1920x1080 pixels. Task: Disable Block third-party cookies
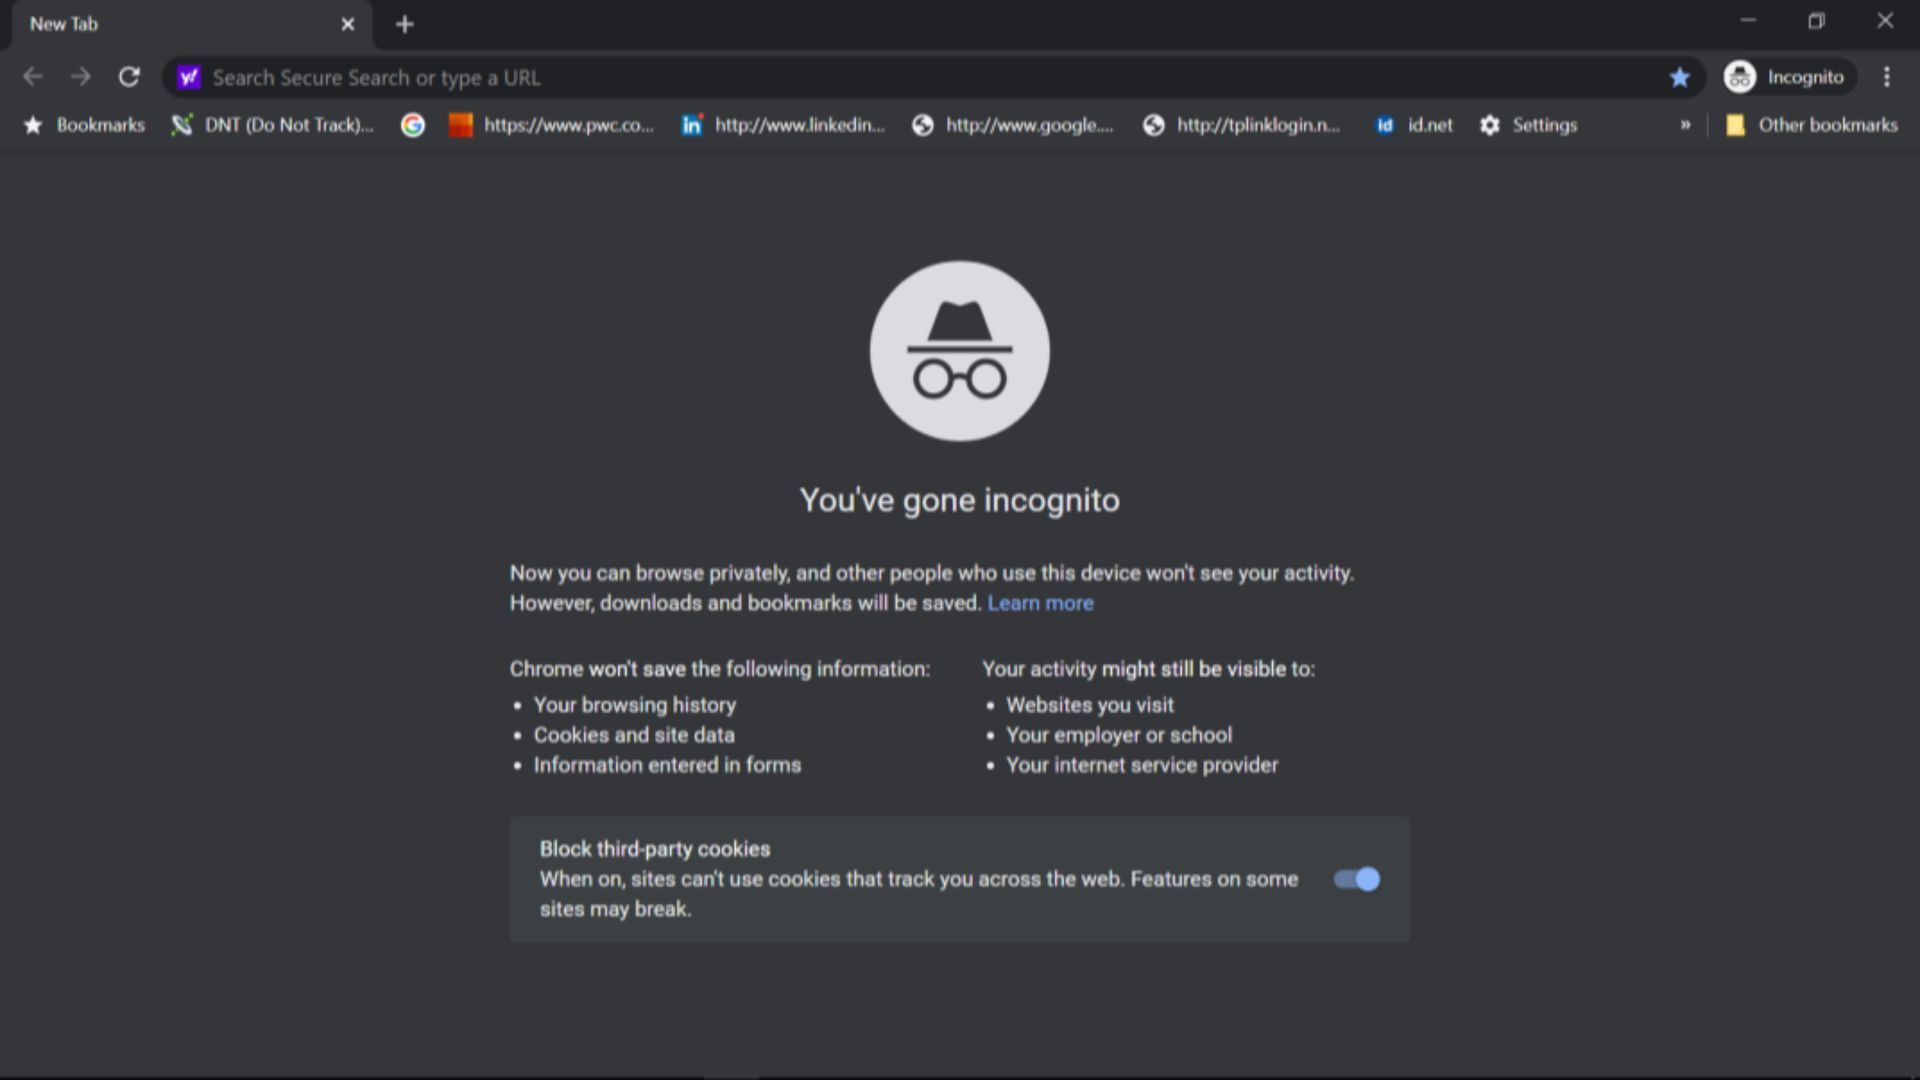click(1356, 879)
